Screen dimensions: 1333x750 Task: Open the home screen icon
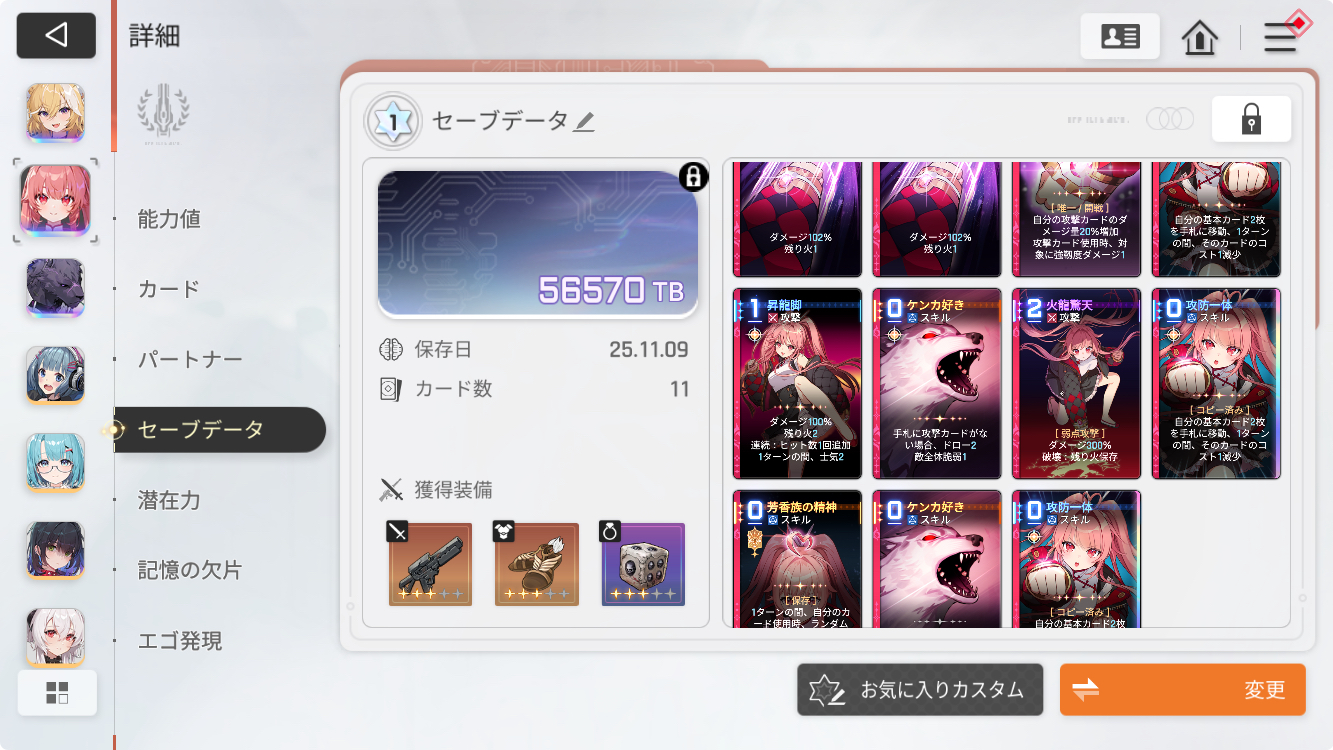(x=1199, y=37)
